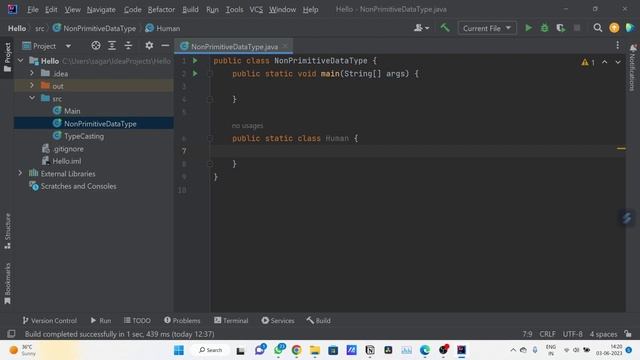
Task: Open the Navigate menu
Action: click(101, 9)
